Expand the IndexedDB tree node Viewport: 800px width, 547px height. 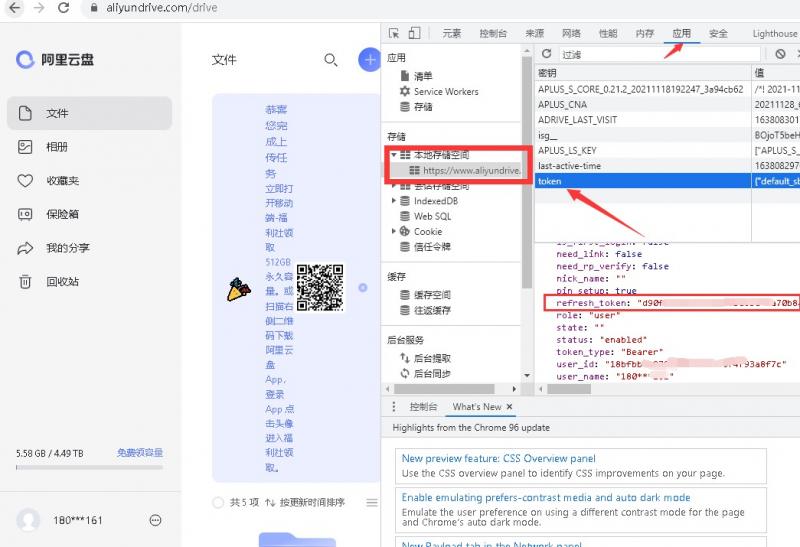(x=393, y=201)
